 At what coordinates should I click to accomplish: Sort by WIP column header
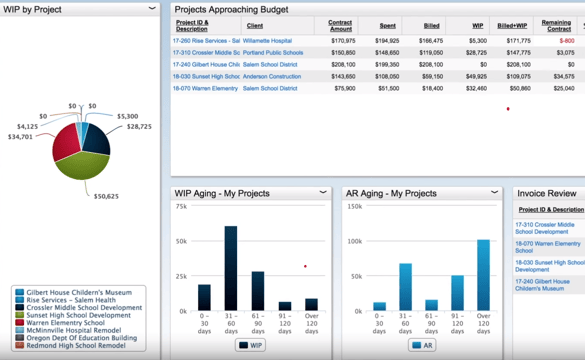(478, 26)
